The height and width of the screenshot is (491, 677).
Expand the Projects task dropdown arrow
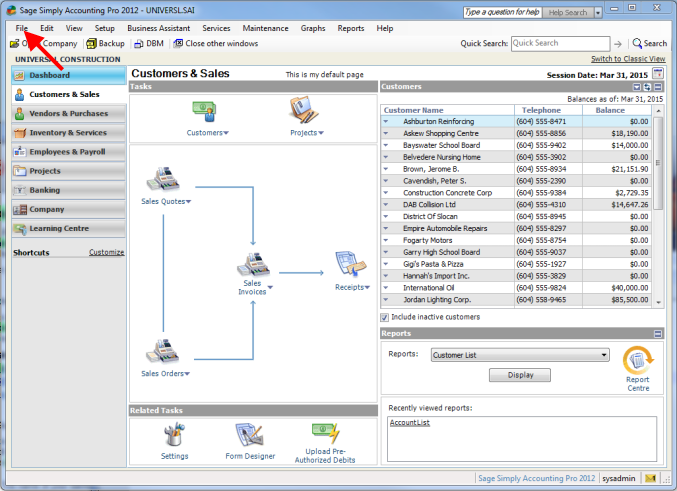(321, 133)
